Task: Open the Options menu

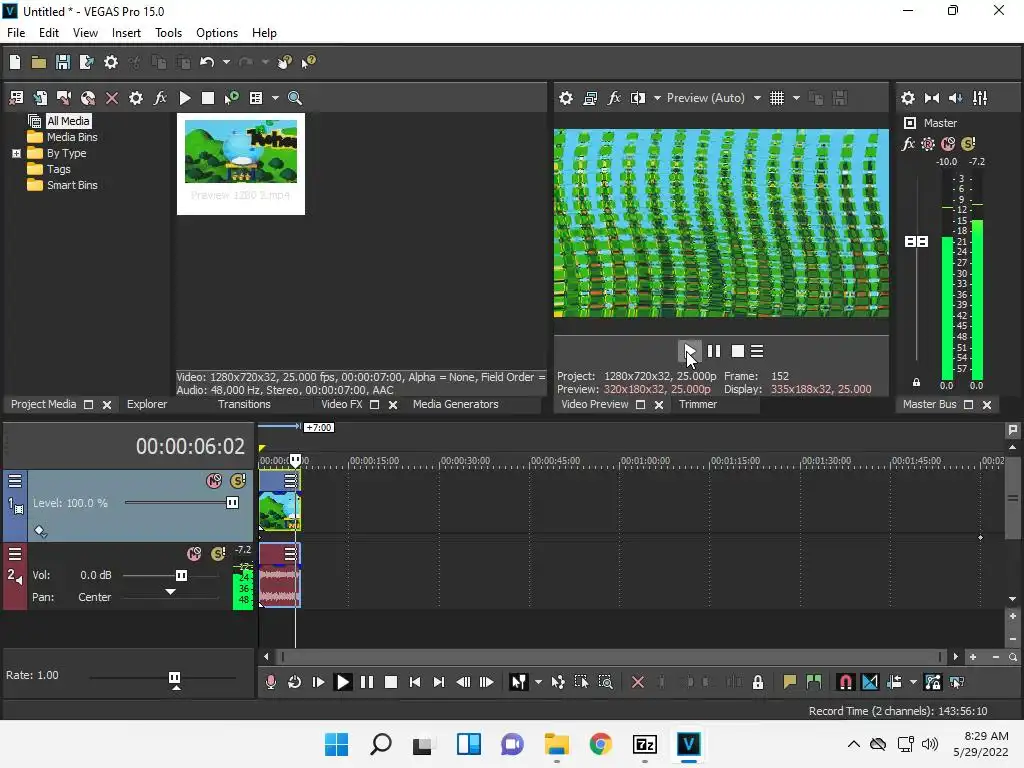Action: [x=217, y=33]
